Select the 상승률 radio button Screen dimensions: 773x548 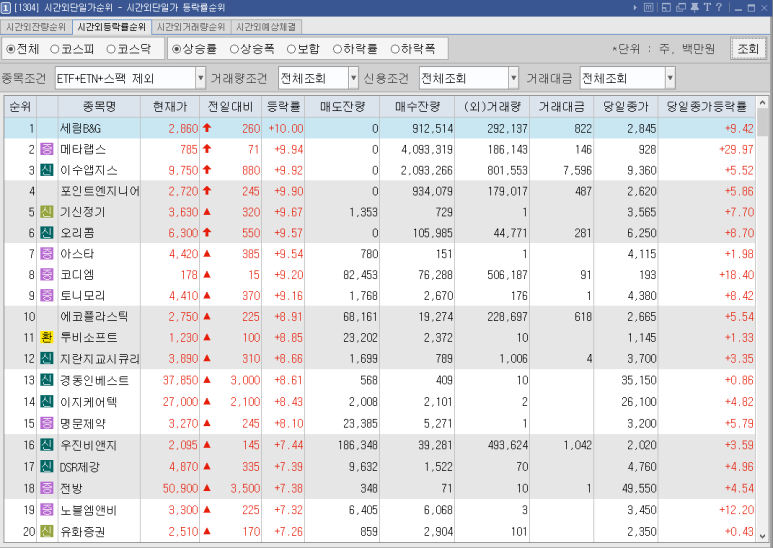tap(176, 49)
